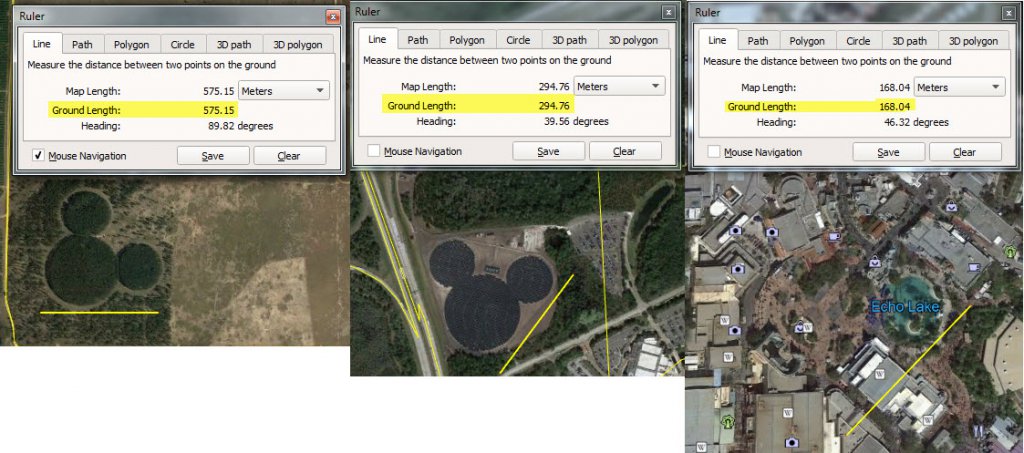Viewport: 1024px width, 453px height.
Task: Switch to Polygon tab in the 575.15 Ruler dialog
Action: 131,45
